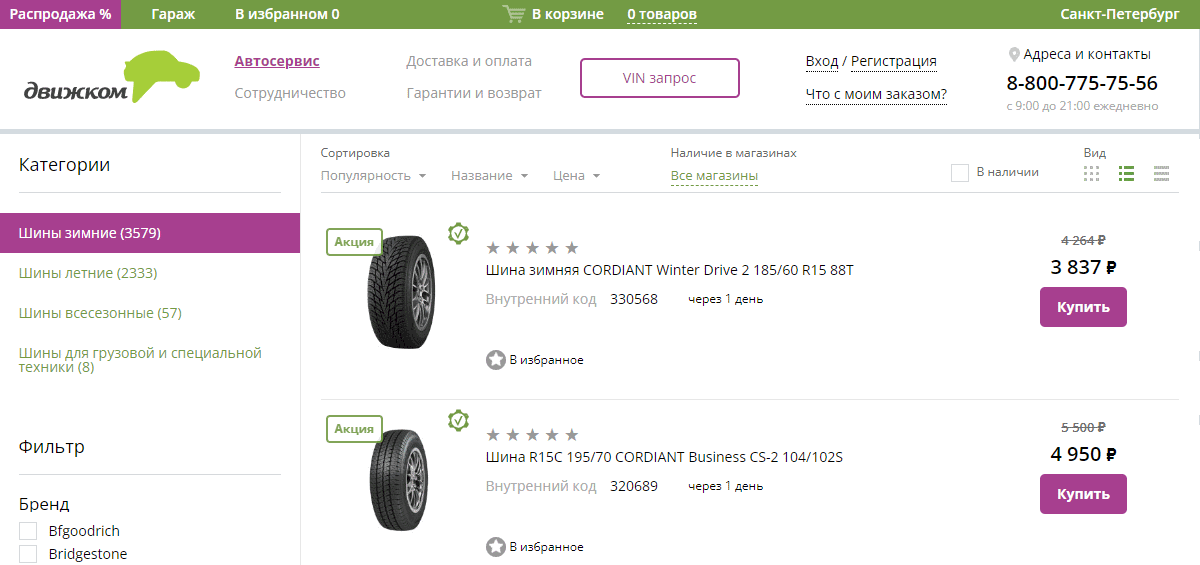The width and height of the screenshot is (1200, 565).
Task: Switch to compact rows view
Action: 1161,173
